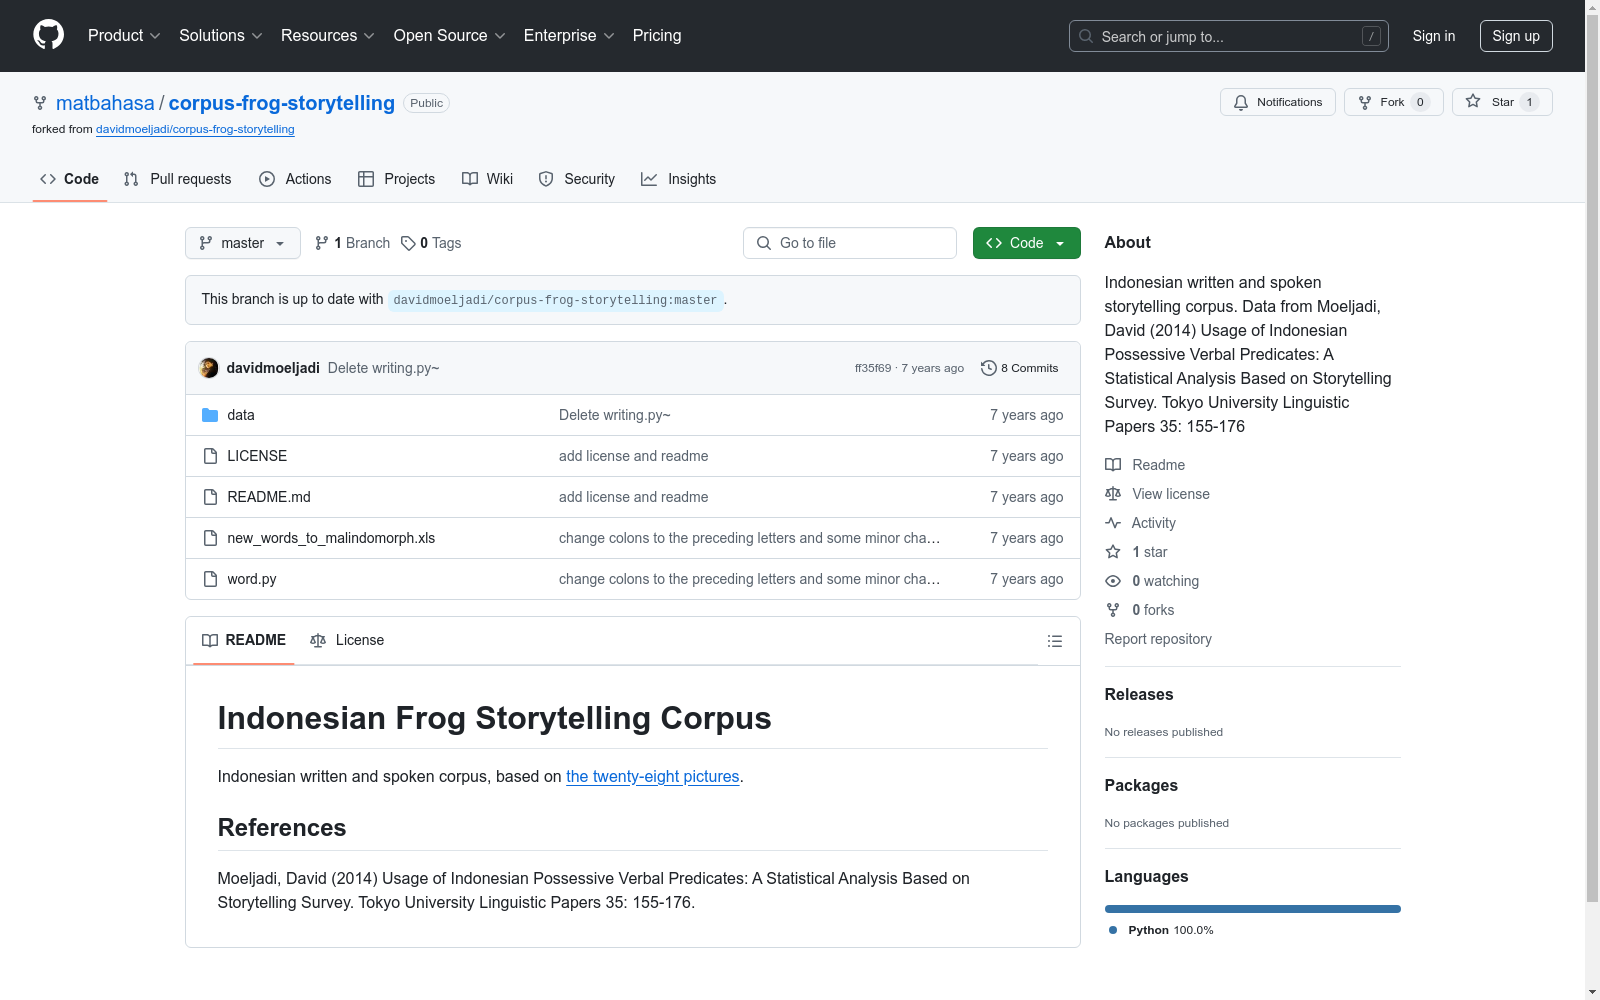The width and height of the screenshot is (1600, 1000).
Task: Click the Pricing link
Action: point(657,36)
